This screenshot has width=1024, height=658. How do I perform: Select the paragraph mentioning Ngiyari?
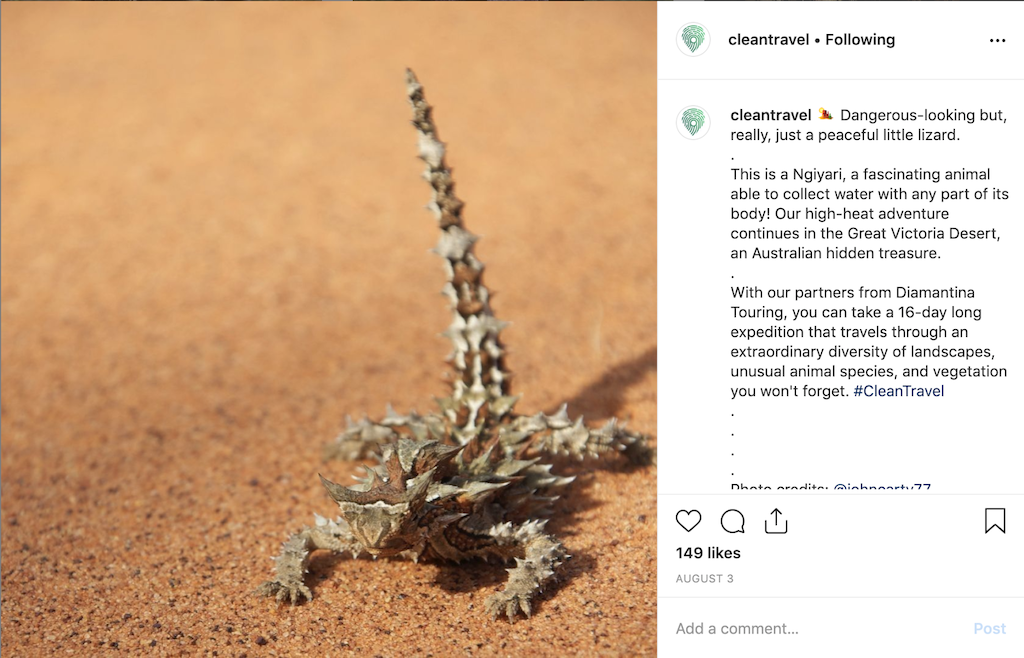coord(869,213)
